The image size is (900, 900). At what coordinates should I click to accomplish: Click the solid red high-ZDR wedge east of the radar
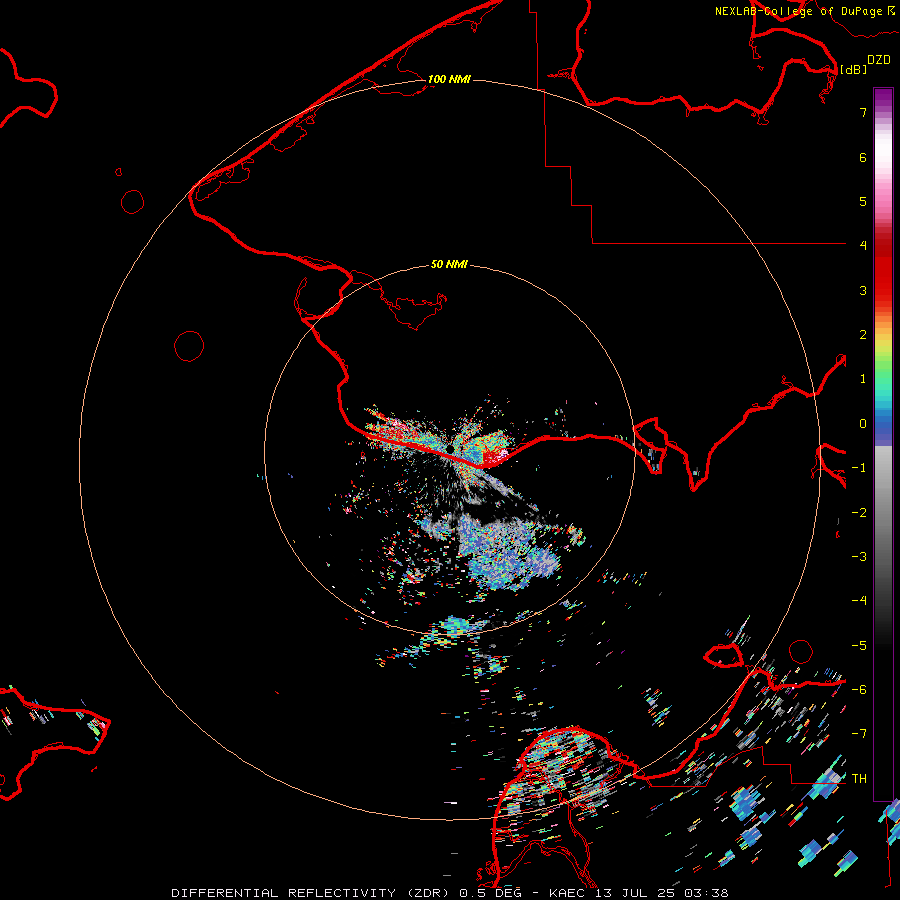pos(495,457)
